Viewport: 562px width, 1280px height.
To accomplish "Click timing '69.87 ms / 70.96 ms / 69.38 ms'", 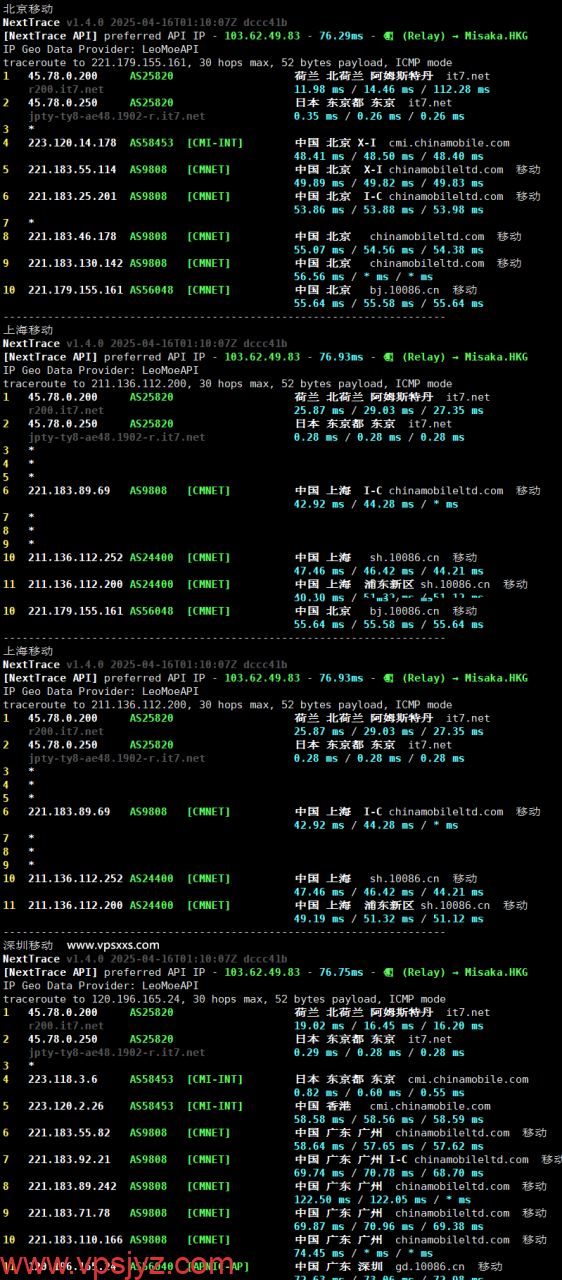I will [x=388, y=1227].
